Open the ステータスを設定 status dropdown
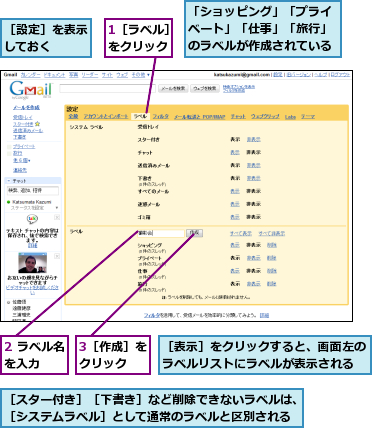 pyautogui.click(x=57, y=208)
